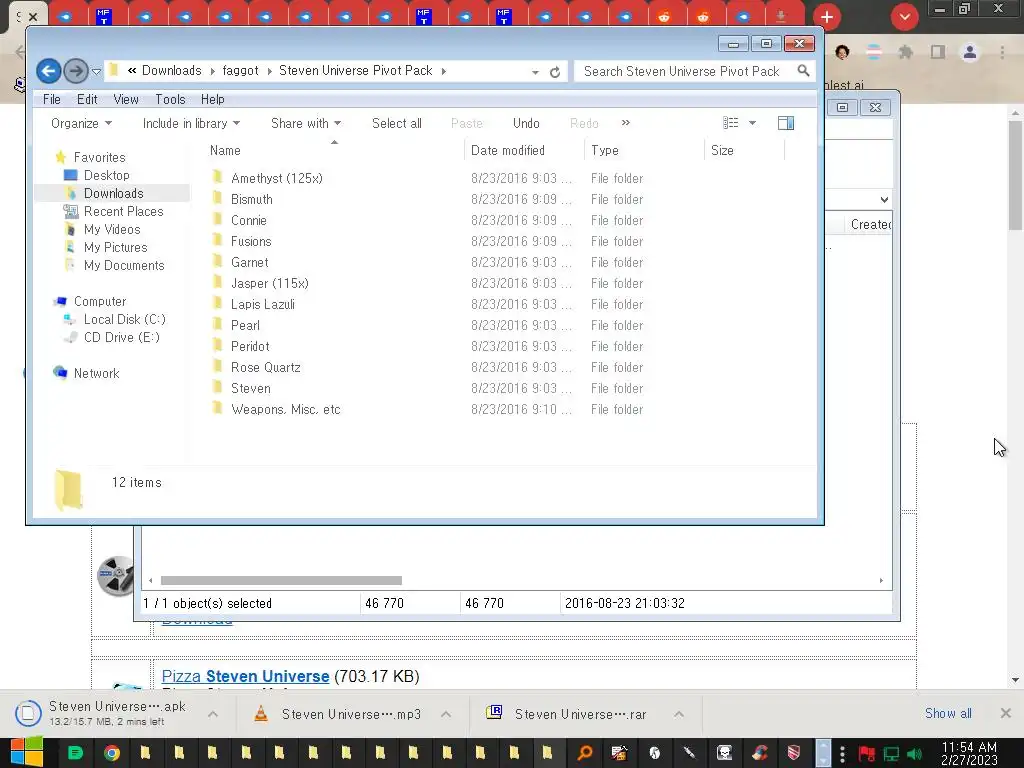Switch to Chrome on the taskbar
The image size is (1024, 768).
point(112,753)
